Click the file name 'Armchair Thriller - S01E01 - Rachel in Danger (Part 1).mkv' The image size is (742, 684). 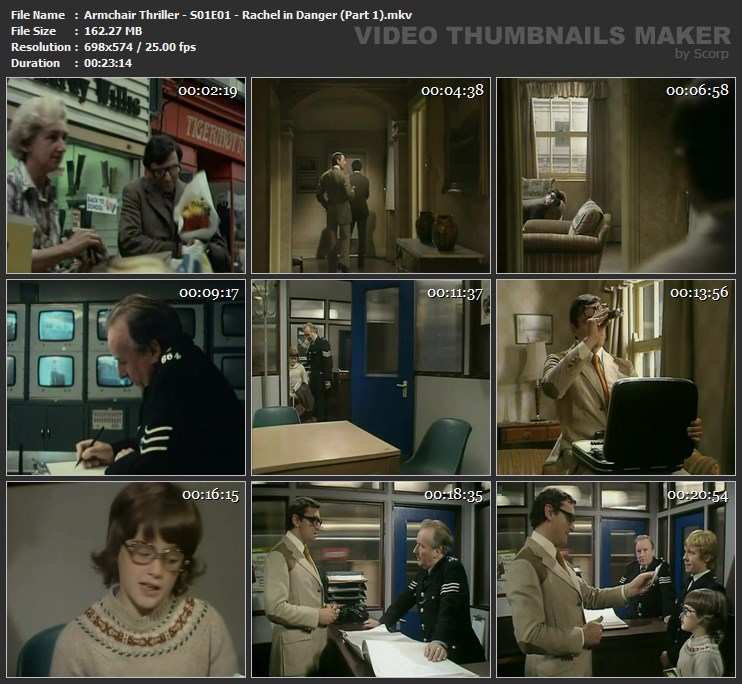tap(248, 15)
